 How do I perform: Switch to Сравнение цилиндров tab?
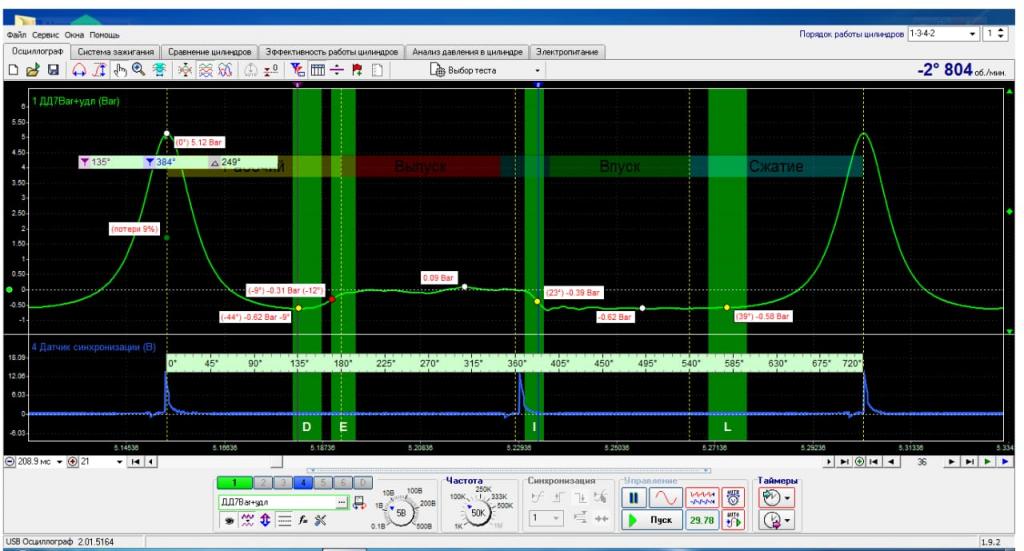(209, 52)
